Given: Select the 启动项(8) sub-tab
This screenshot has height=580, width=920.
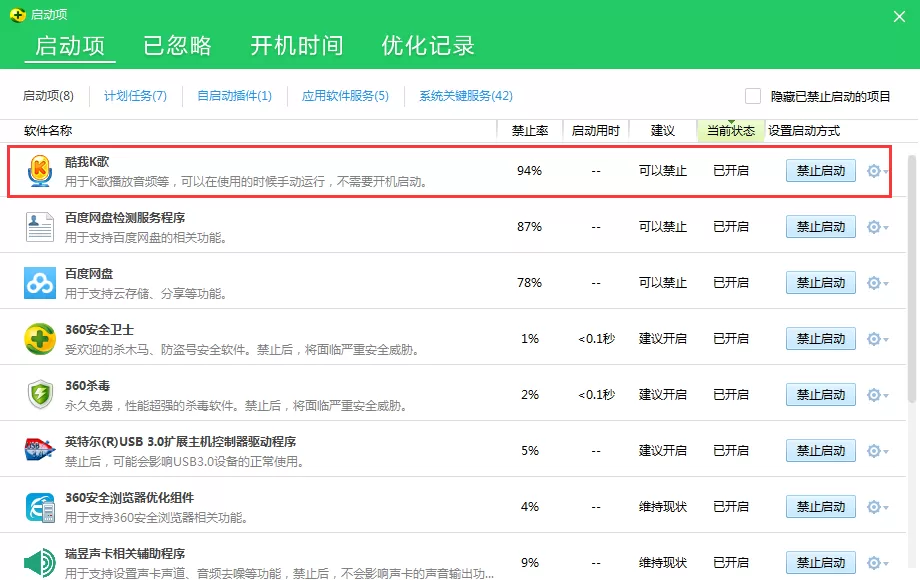Looking at the screenshot, I should click(x=48, y=96).
